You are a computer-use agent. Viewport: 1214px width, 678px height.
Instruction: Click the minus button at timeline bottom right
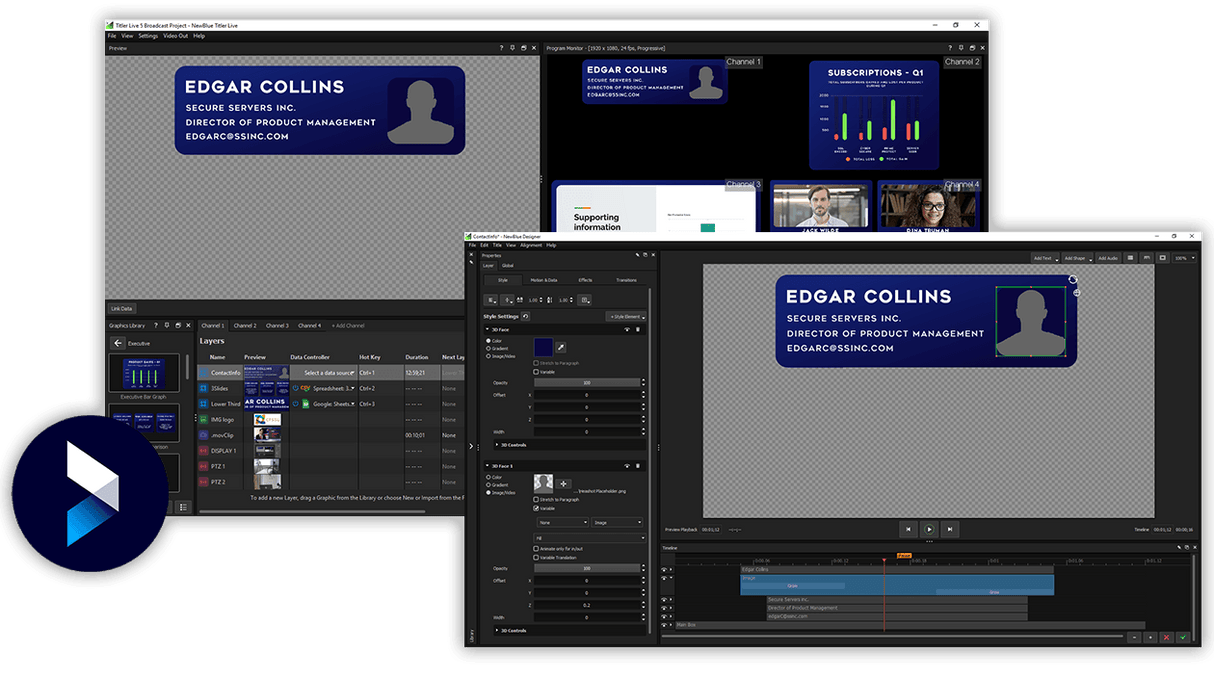tap(1133, 637)
